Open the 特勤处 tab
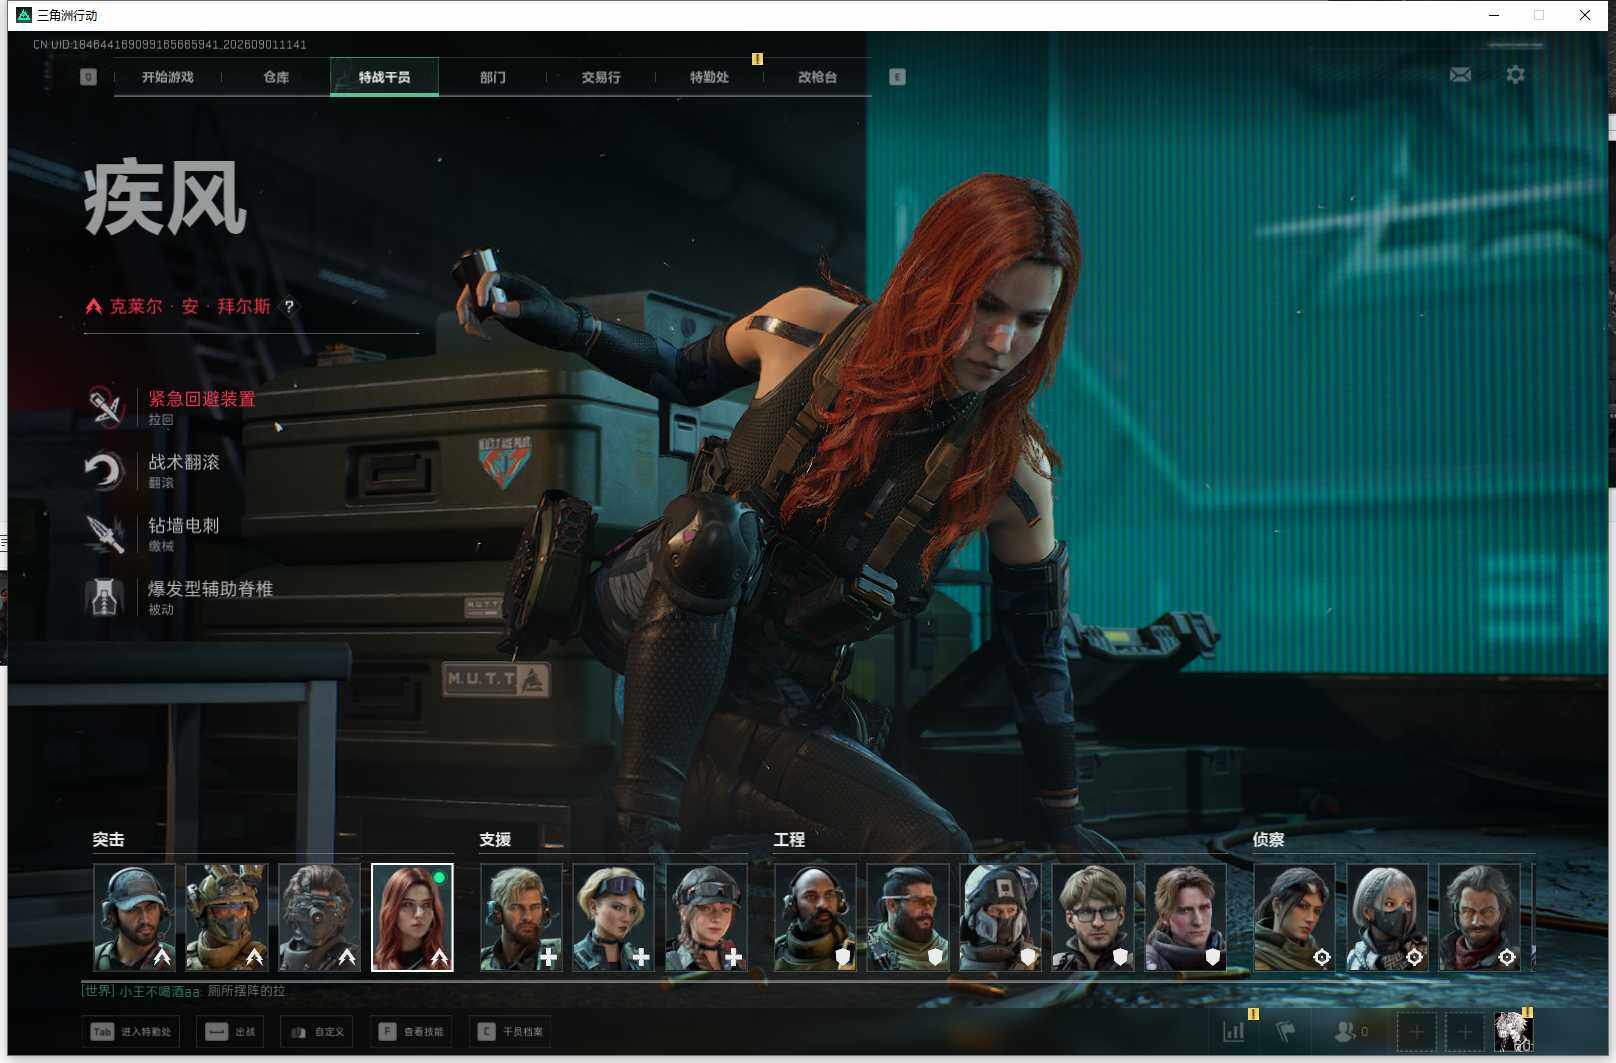The width and height of the screenshot is (1616, 1063). tap(709, 77)
